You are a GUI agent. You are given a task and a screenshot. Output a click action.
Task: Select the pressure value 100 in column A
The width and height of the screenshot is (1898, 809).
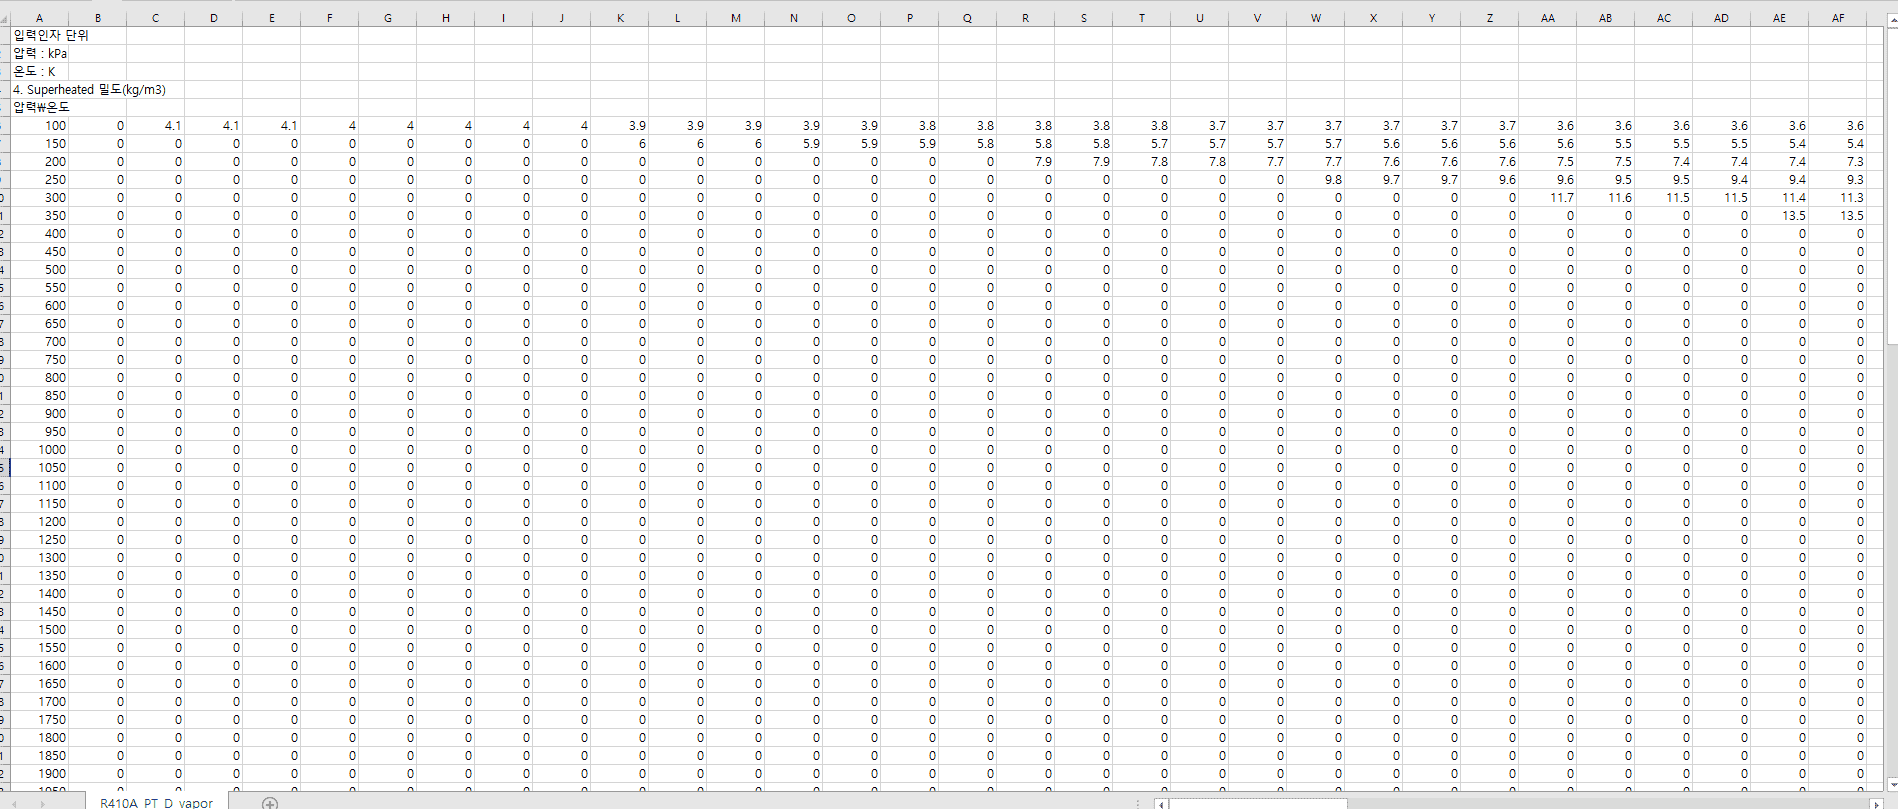point(39,125)
